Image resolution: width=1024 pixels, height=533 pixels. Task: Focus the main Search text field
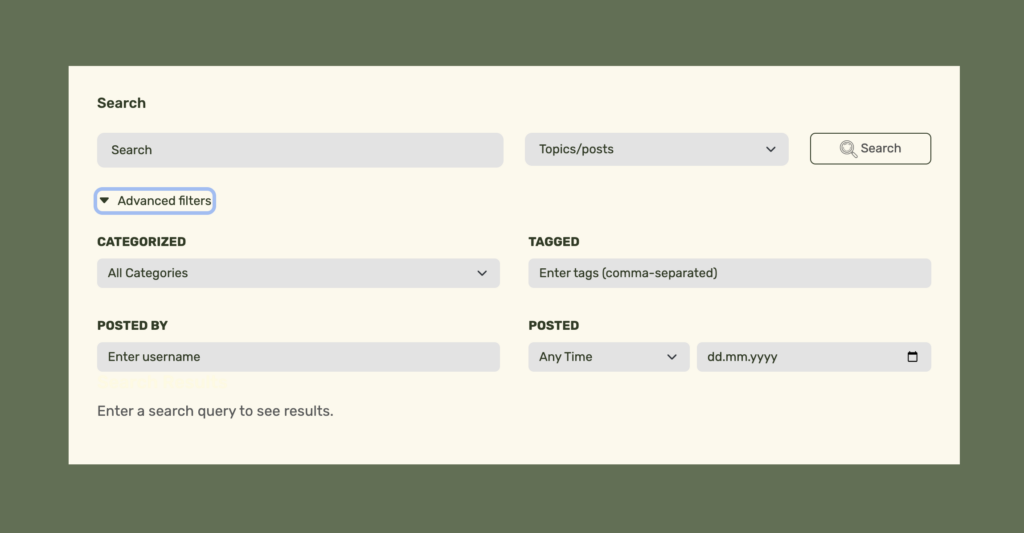(x=300, y=150)
